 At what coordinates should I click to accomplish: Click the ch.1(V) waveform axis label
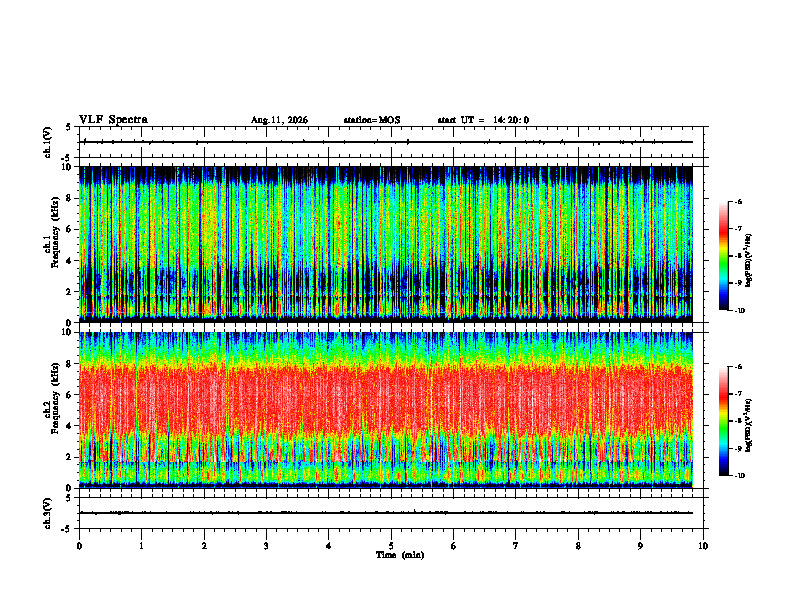[48, 142]
